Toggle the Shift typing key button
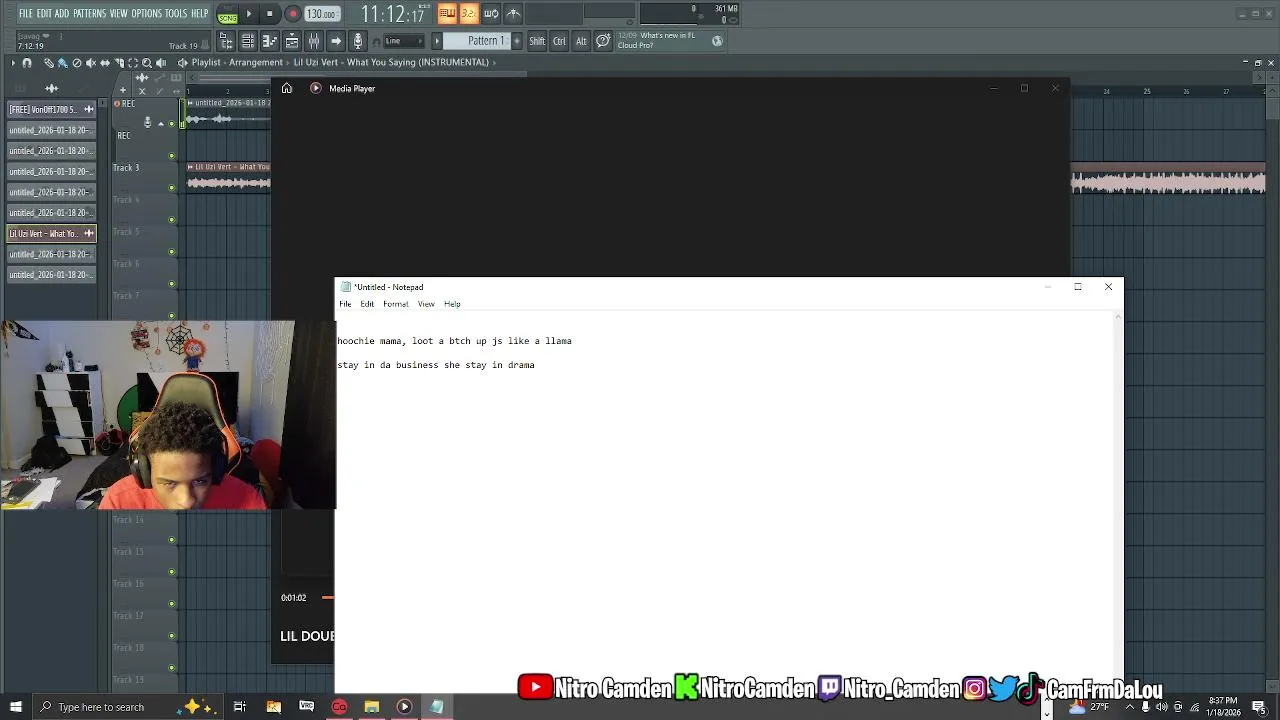The width and height of the screenshot is (1280, 720). (x=537, y=41)
